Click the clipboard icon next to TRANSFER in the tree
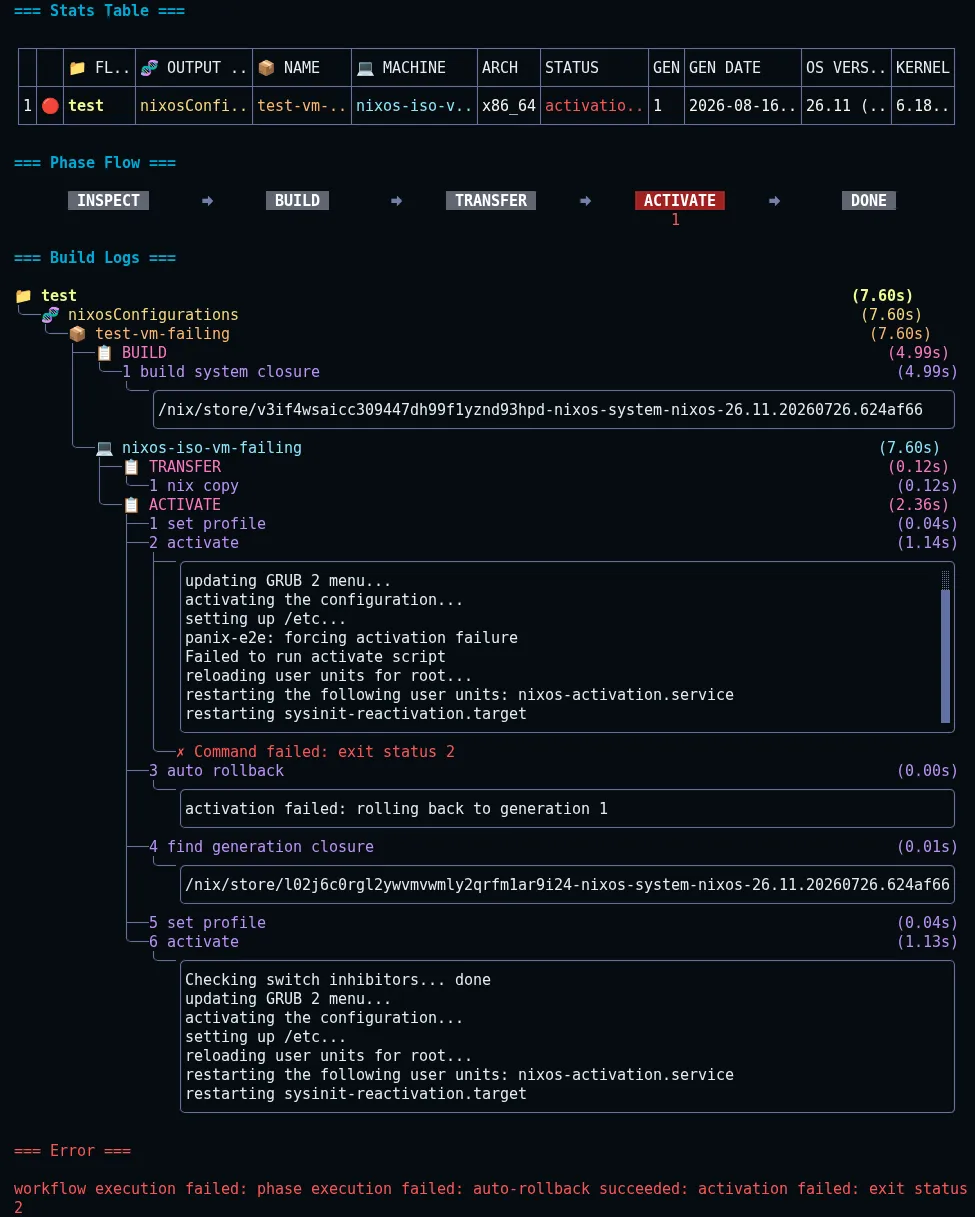 [x=131, y=467]
